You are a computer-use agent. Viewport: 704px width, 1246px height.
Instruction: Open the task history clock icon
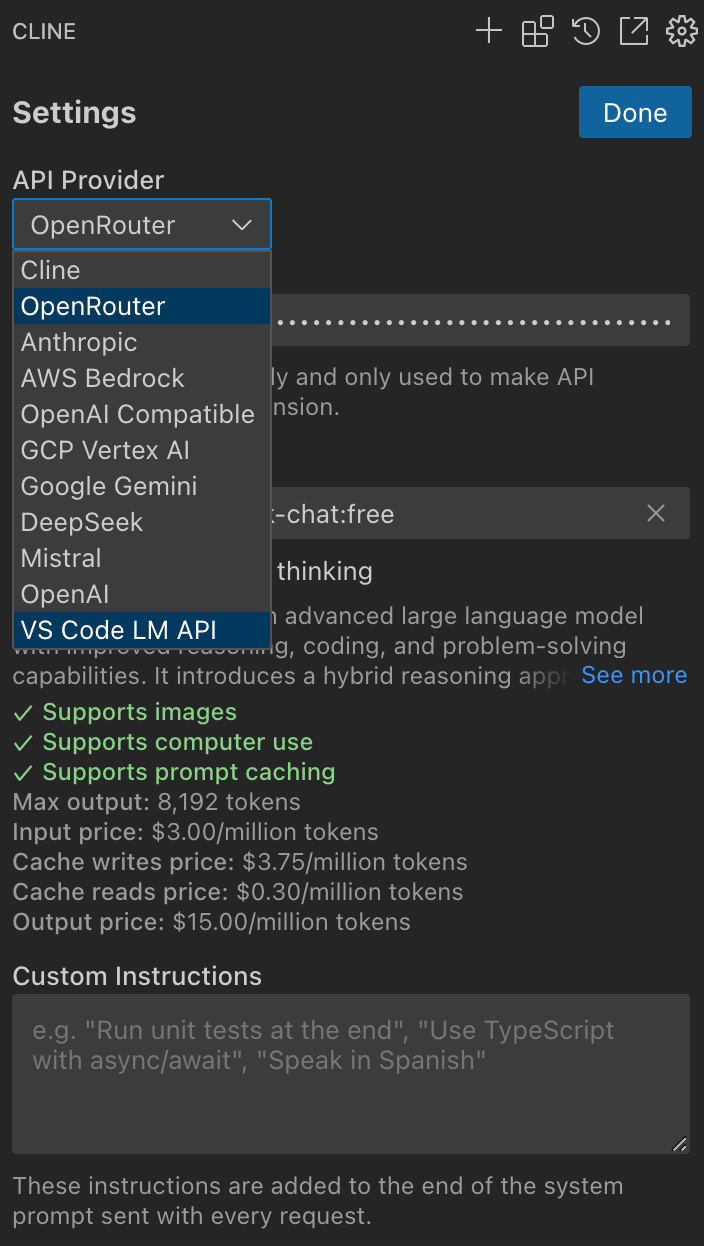[586, 32]
